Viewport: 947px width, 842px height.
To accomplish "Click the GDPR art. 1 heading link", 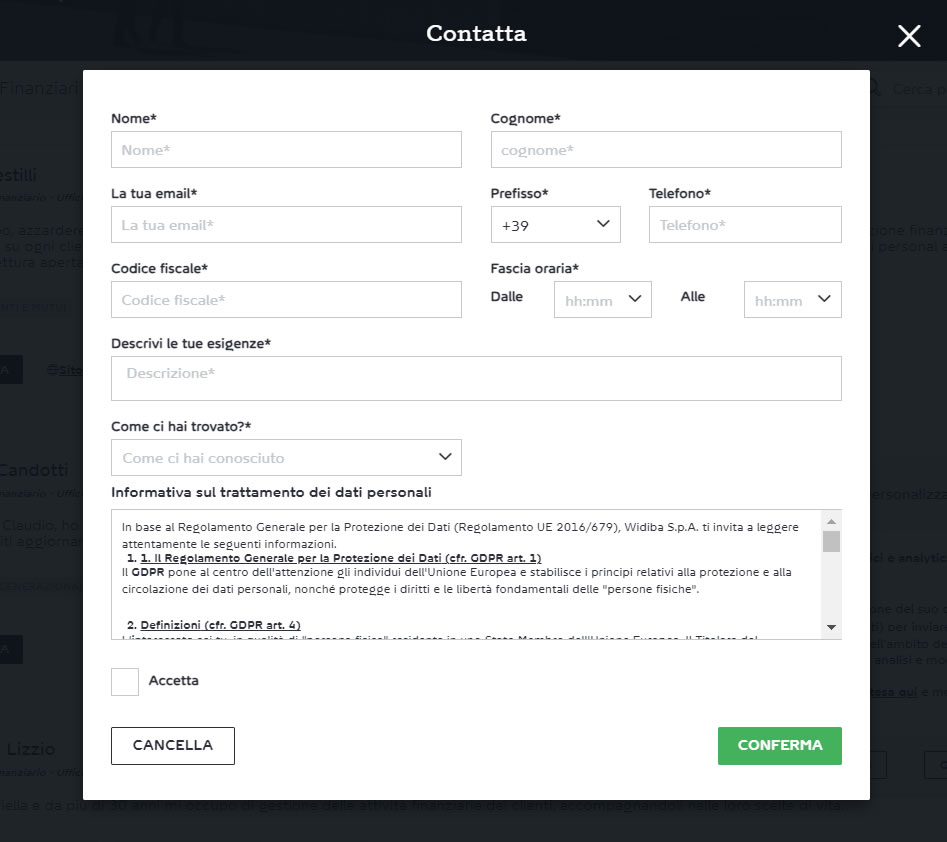I will (x=340, y=557).
